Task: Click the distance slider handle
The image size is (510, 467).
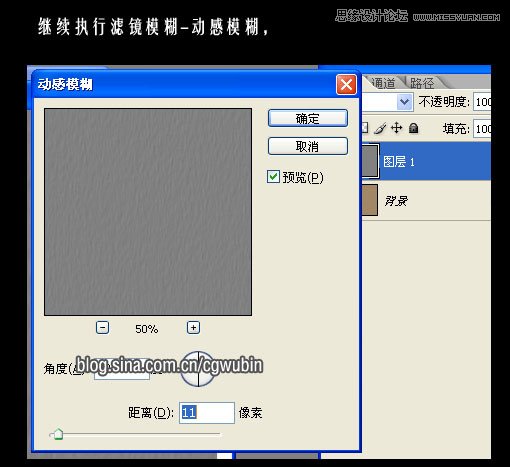Action: pos(58,434)
